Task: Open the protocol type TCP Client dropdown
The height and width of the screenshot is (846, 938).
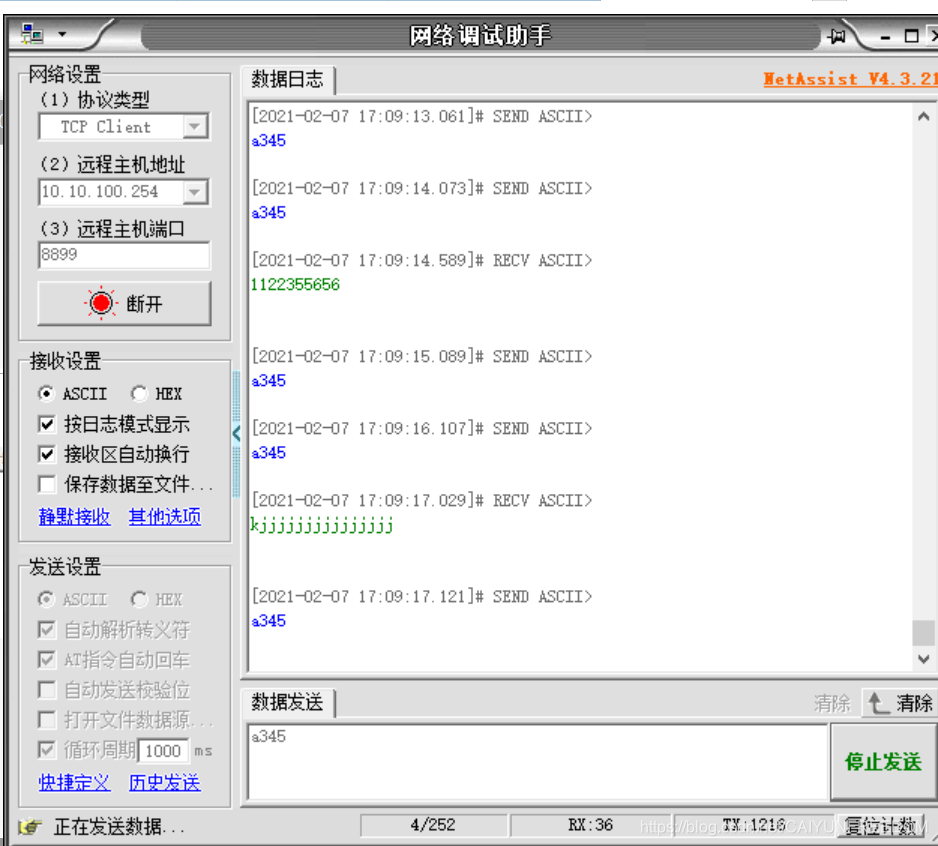Action: point(124,127)
